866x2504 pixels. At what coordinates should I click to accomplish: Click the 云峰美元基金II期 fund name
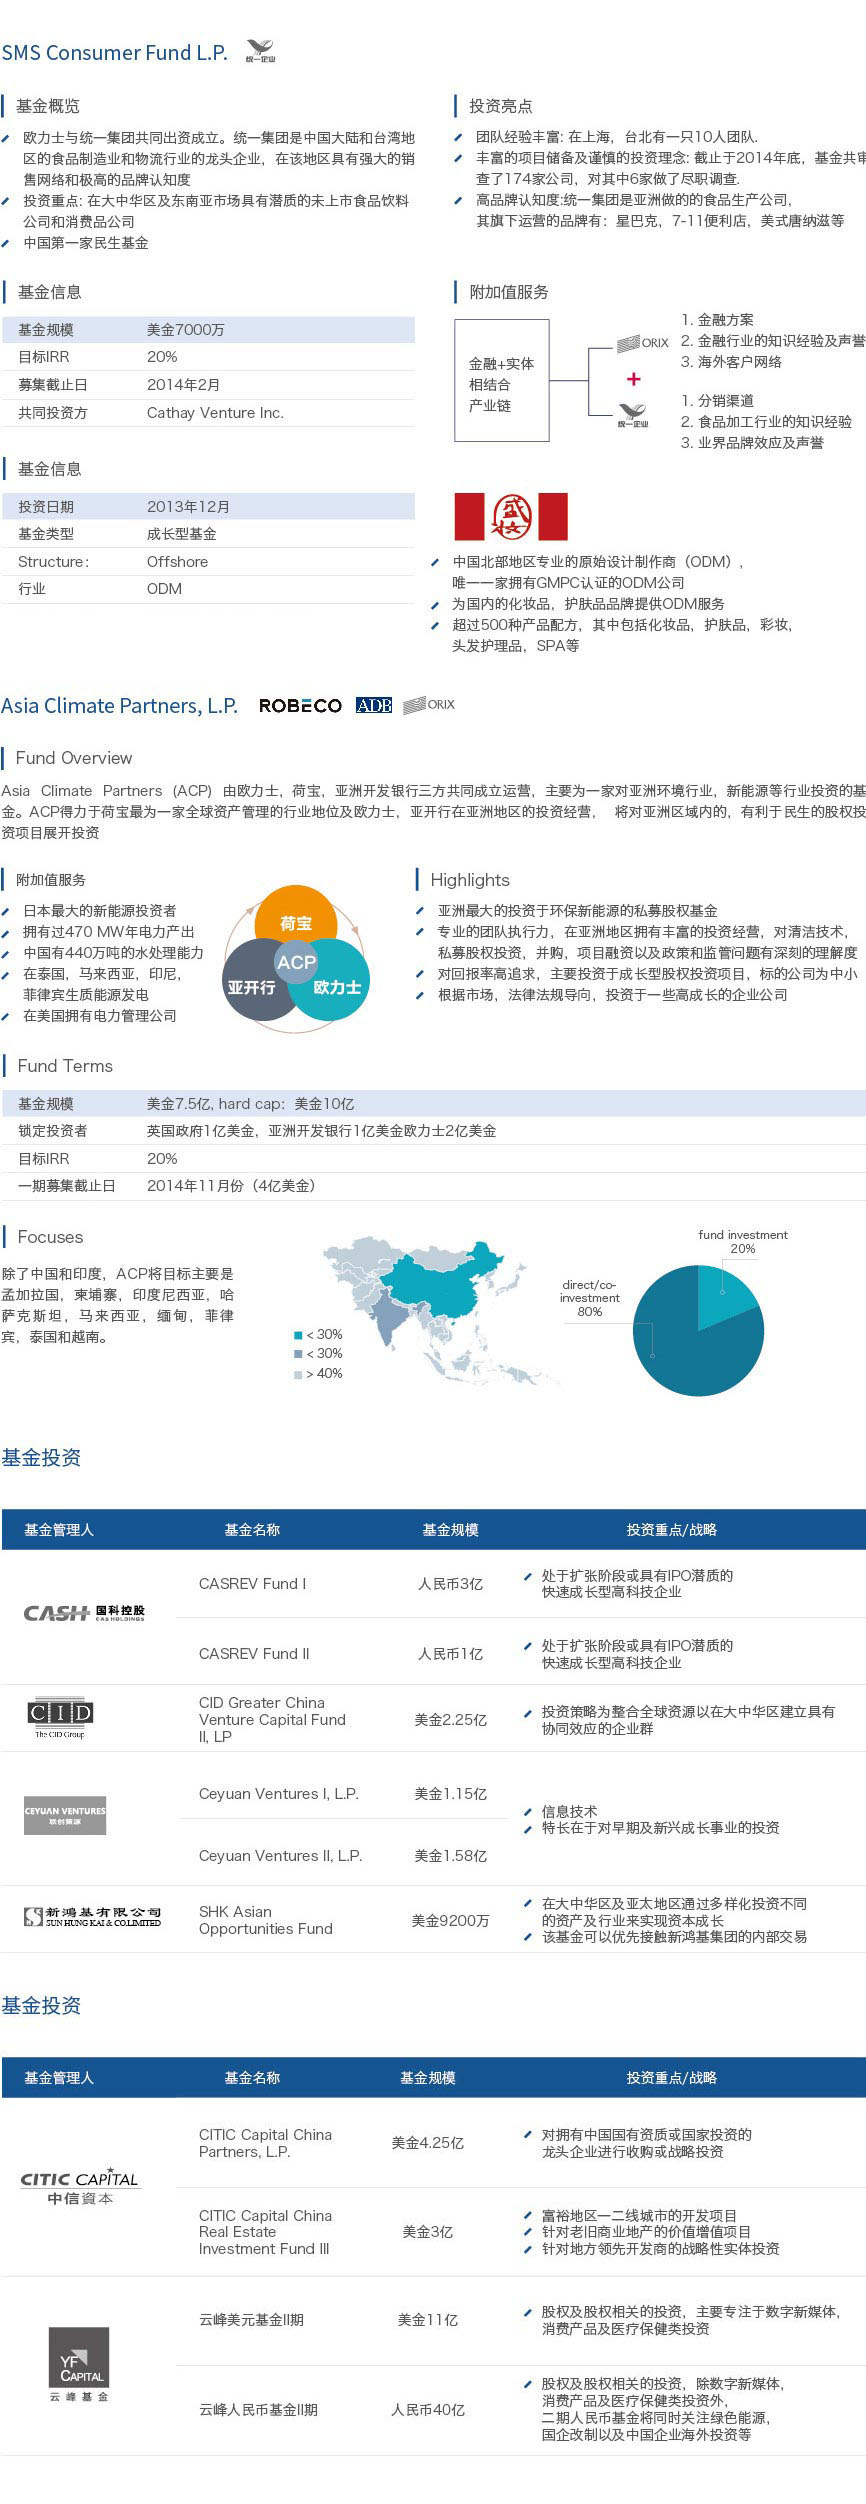click(x=251, y=2320)
